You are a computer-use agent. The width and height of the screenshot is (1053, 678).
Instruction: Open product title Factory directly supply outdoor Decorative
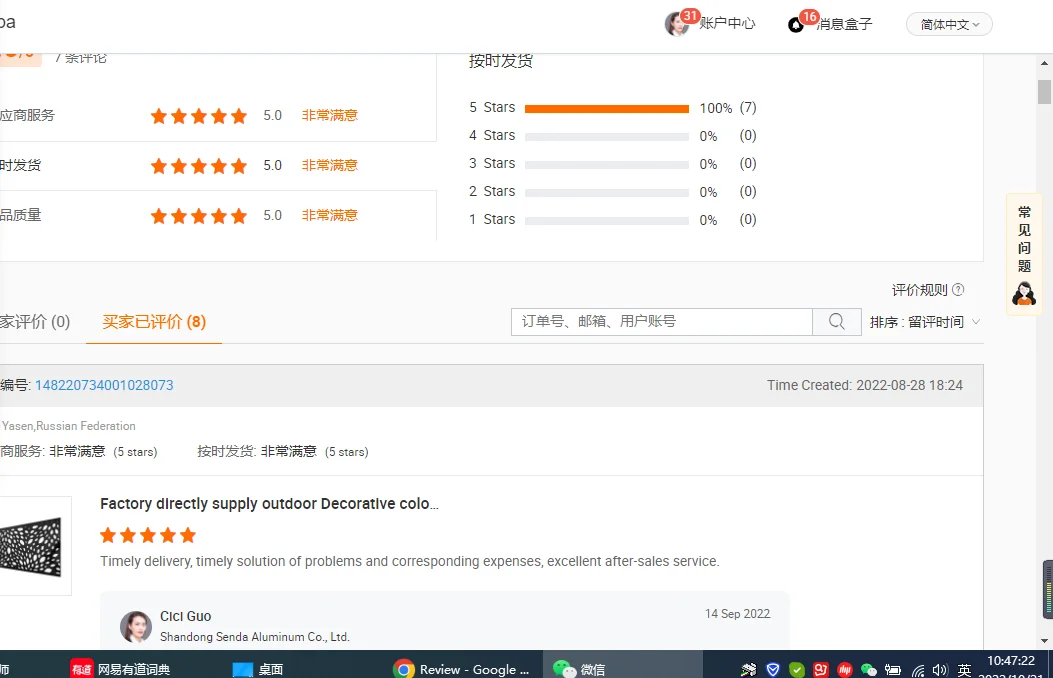[269, 503]
